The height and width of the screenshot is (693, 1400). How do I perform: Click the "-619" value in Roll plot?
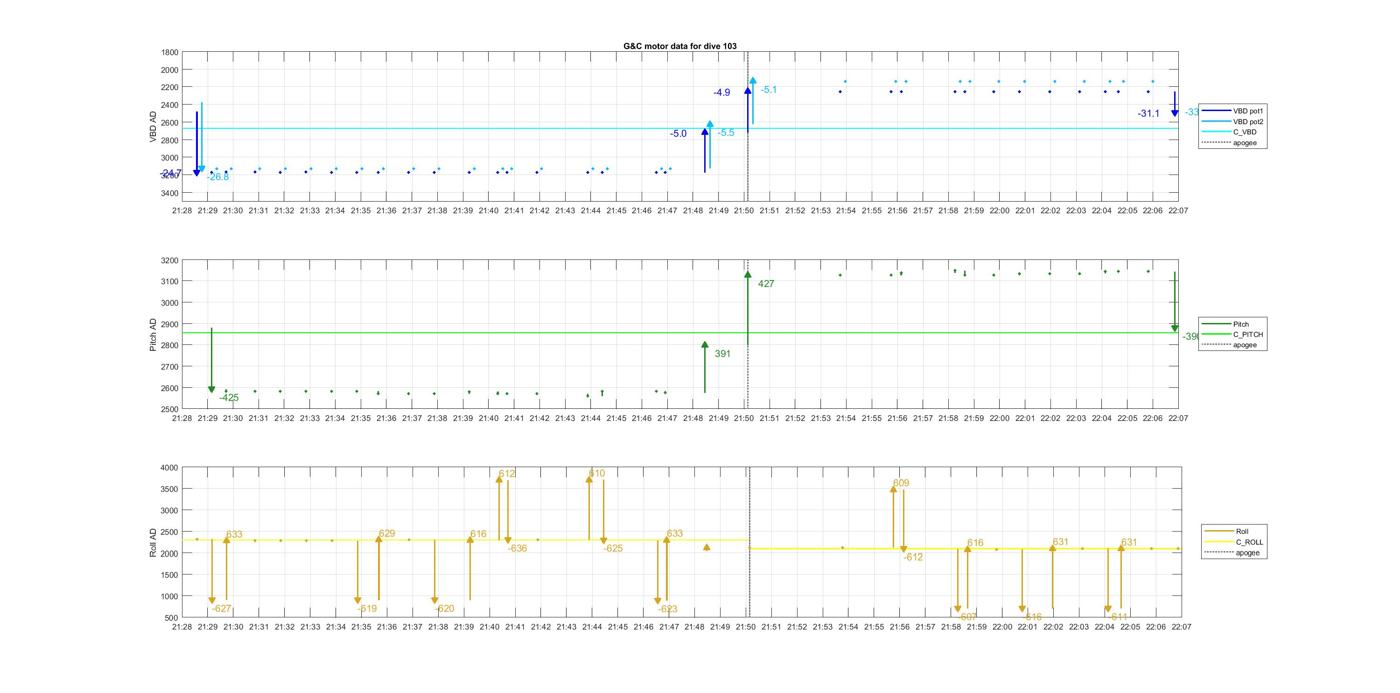[367, 609]
